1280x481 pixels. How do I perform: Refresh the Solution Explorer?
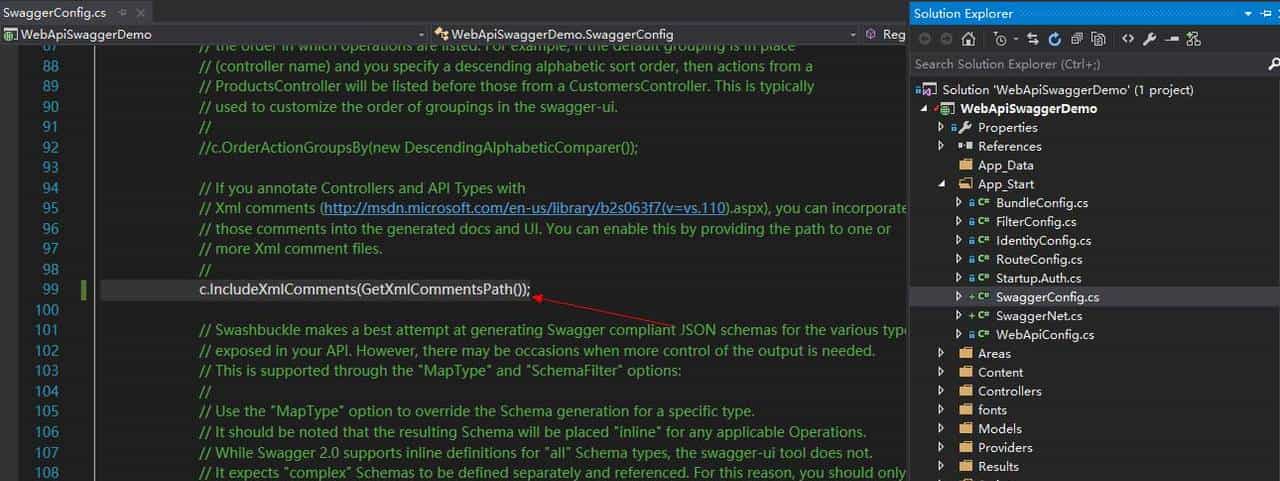tap(1054, 39)
